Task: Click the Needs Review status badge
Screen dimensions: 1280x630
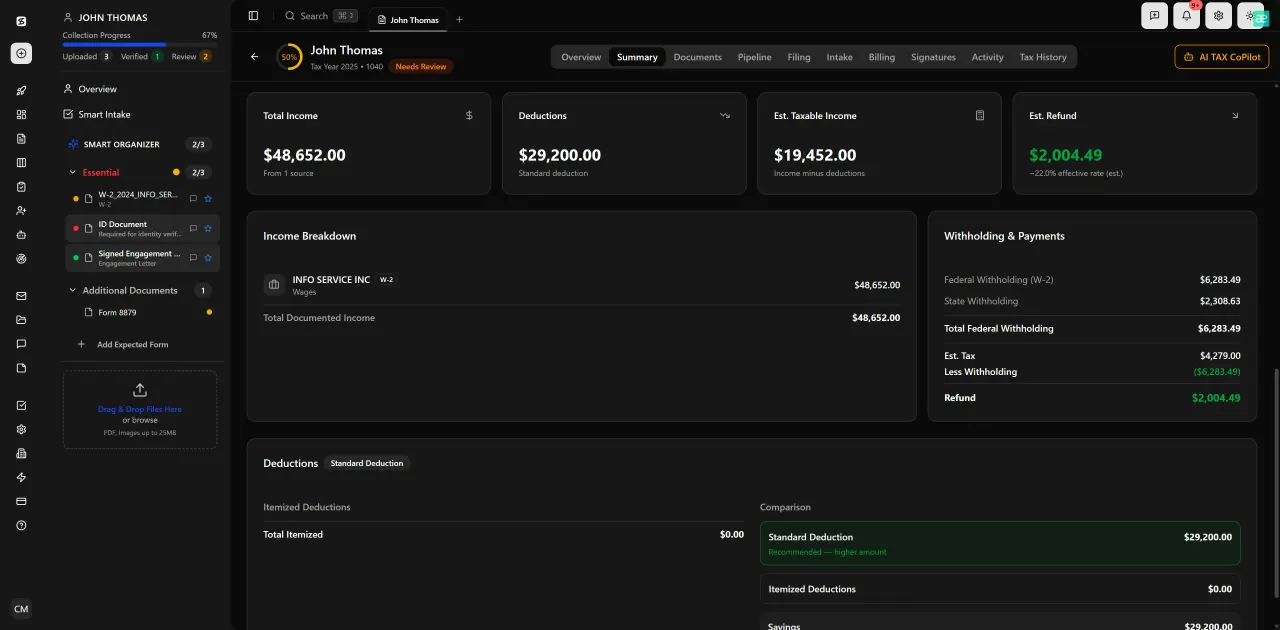Action: (x=421, y=67)
